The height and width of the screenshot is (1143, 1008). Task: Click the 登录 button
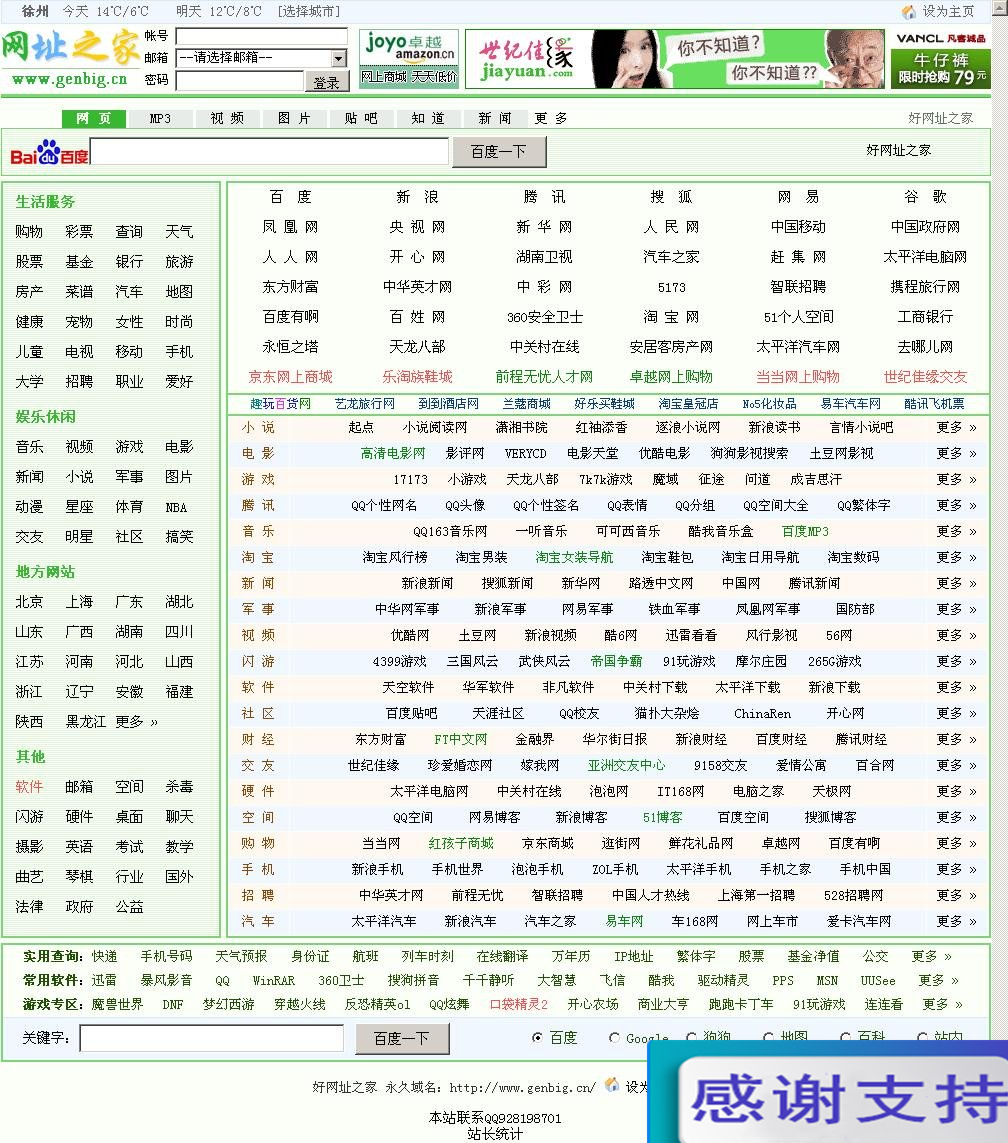coord(327,82)
